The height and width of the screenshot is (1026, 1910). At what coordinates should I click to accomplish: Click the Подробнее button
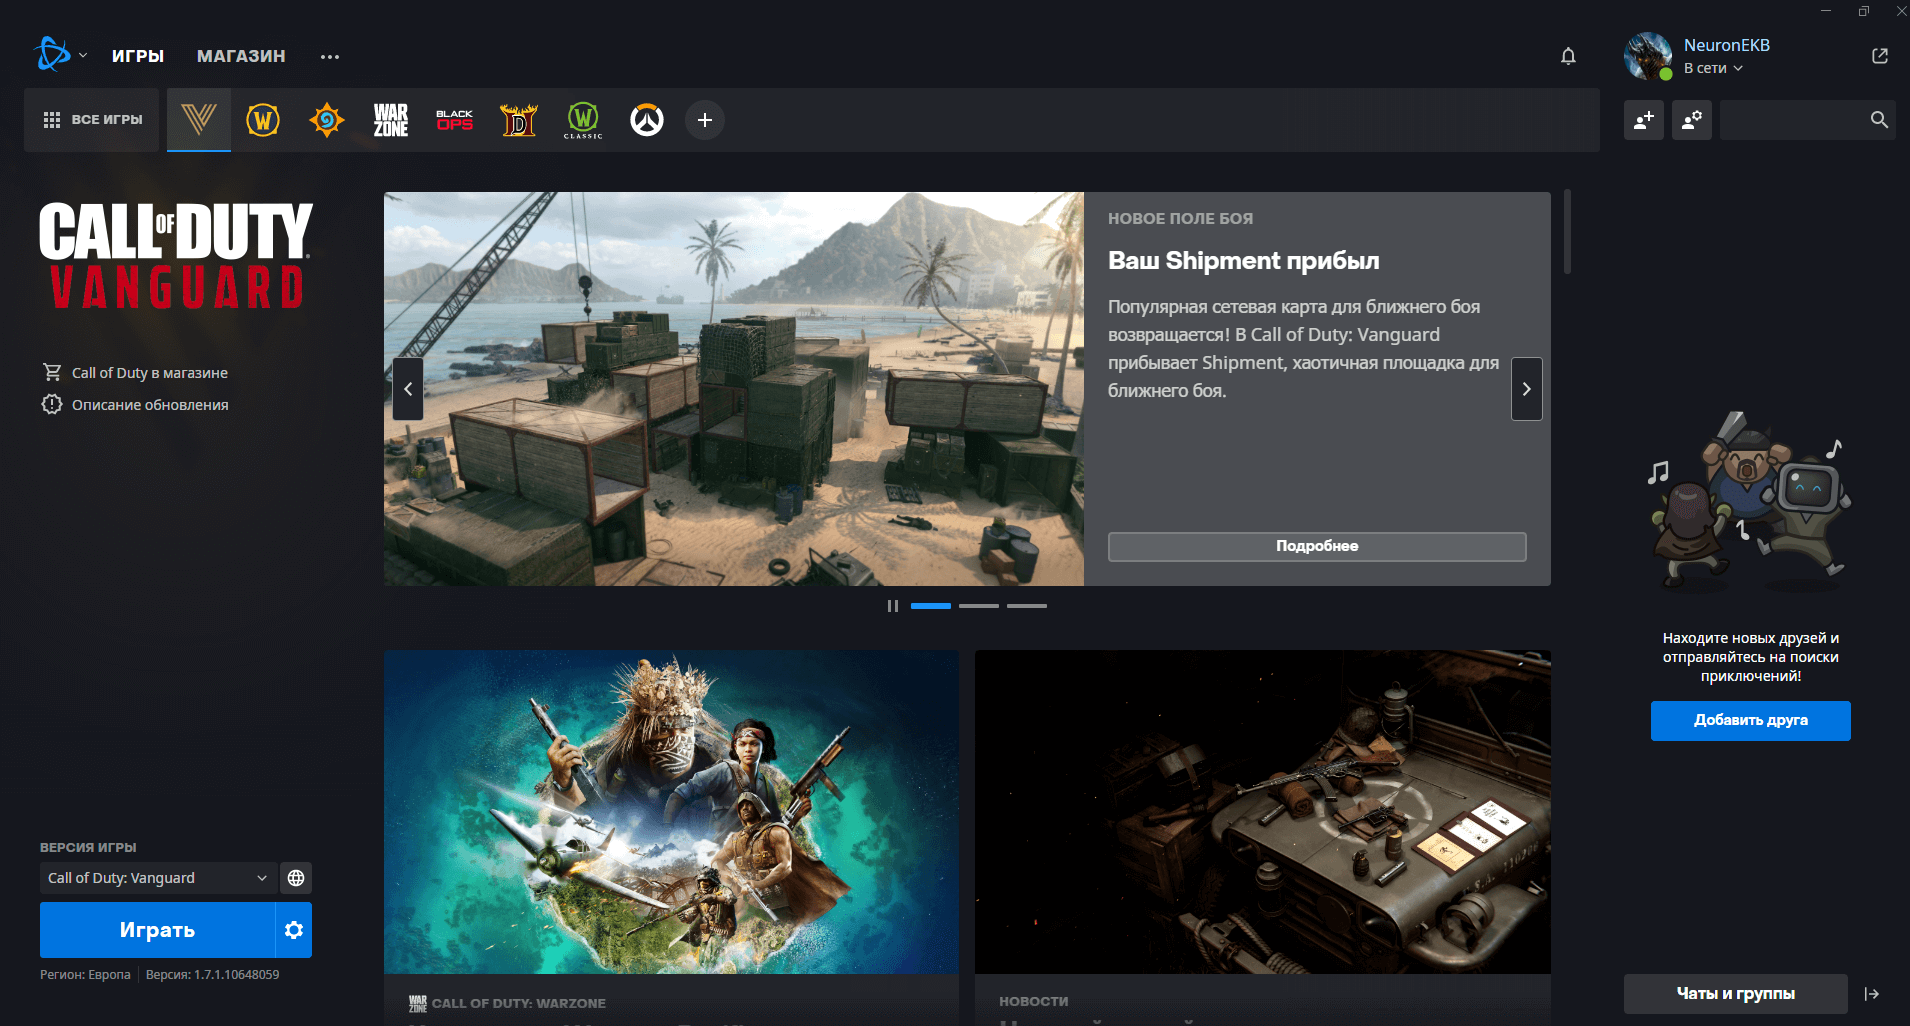coord(1317,546)
